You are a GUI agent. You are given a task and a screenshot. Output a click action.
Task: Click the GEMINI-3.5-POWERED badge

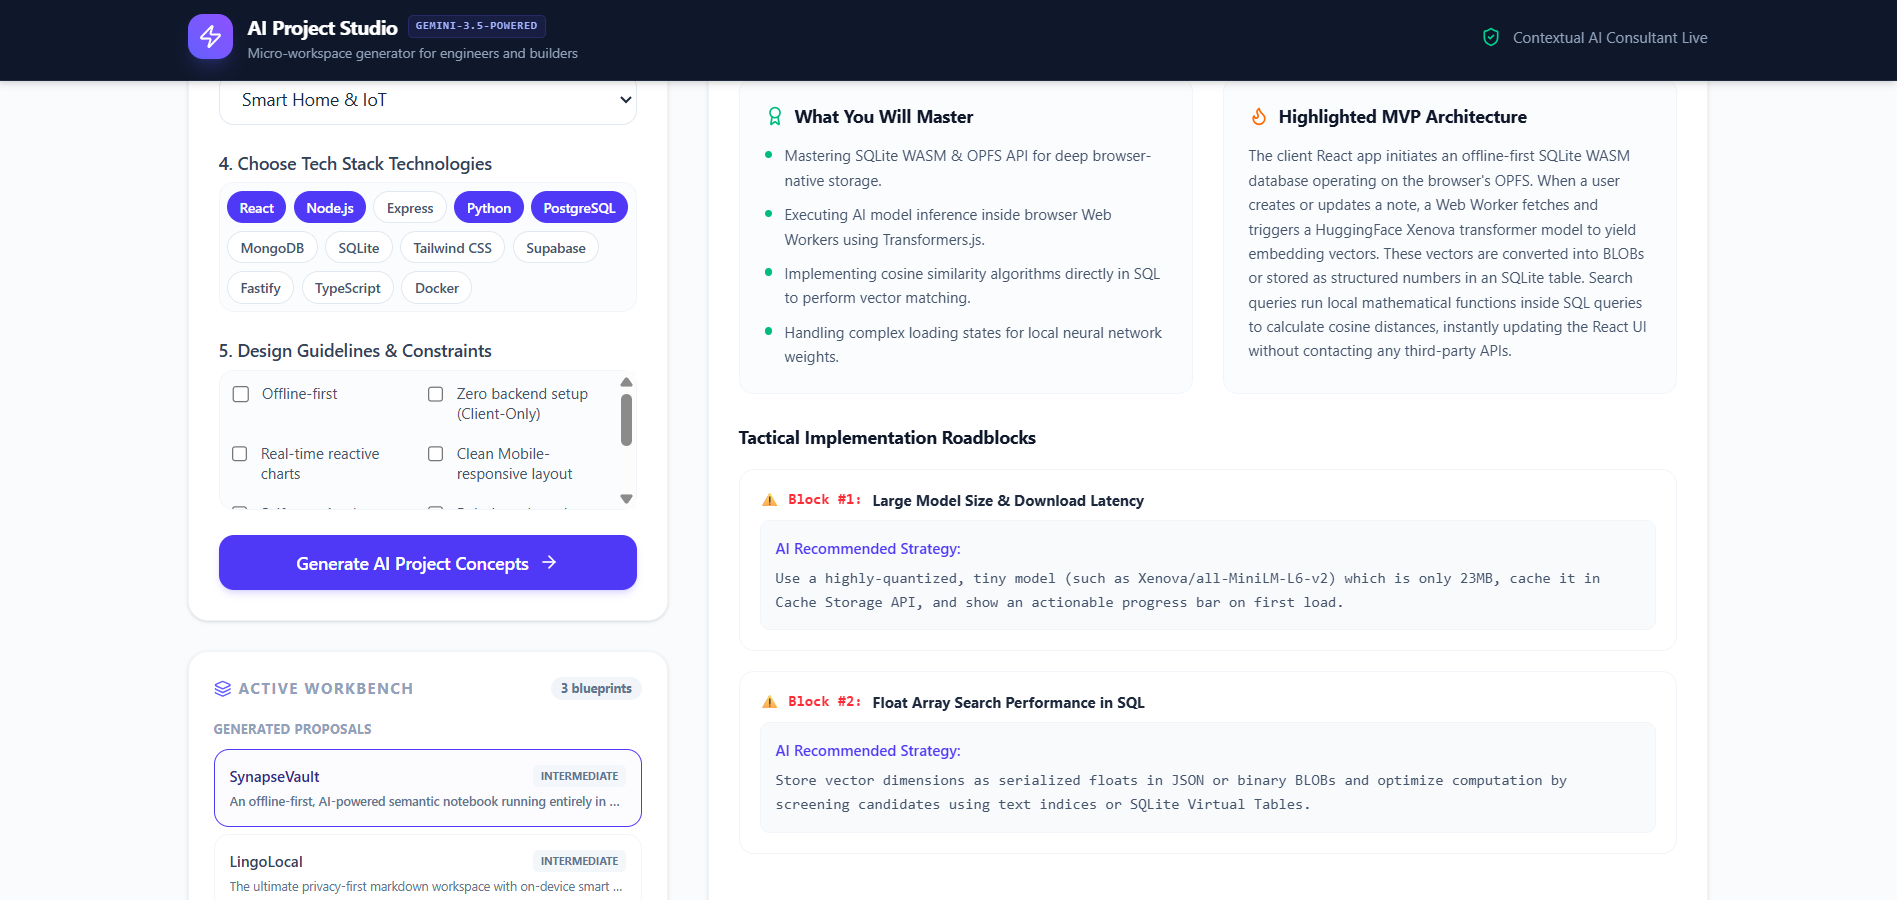click(x=477, y=26)
